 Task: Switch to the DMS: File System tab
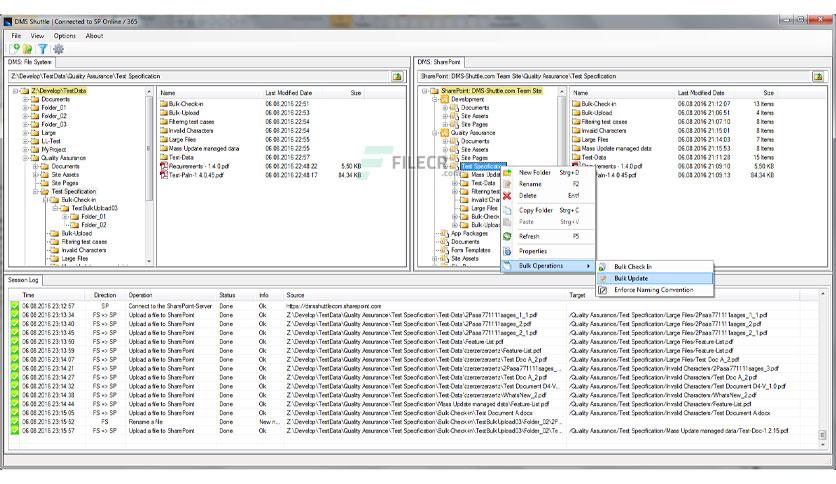30,62
